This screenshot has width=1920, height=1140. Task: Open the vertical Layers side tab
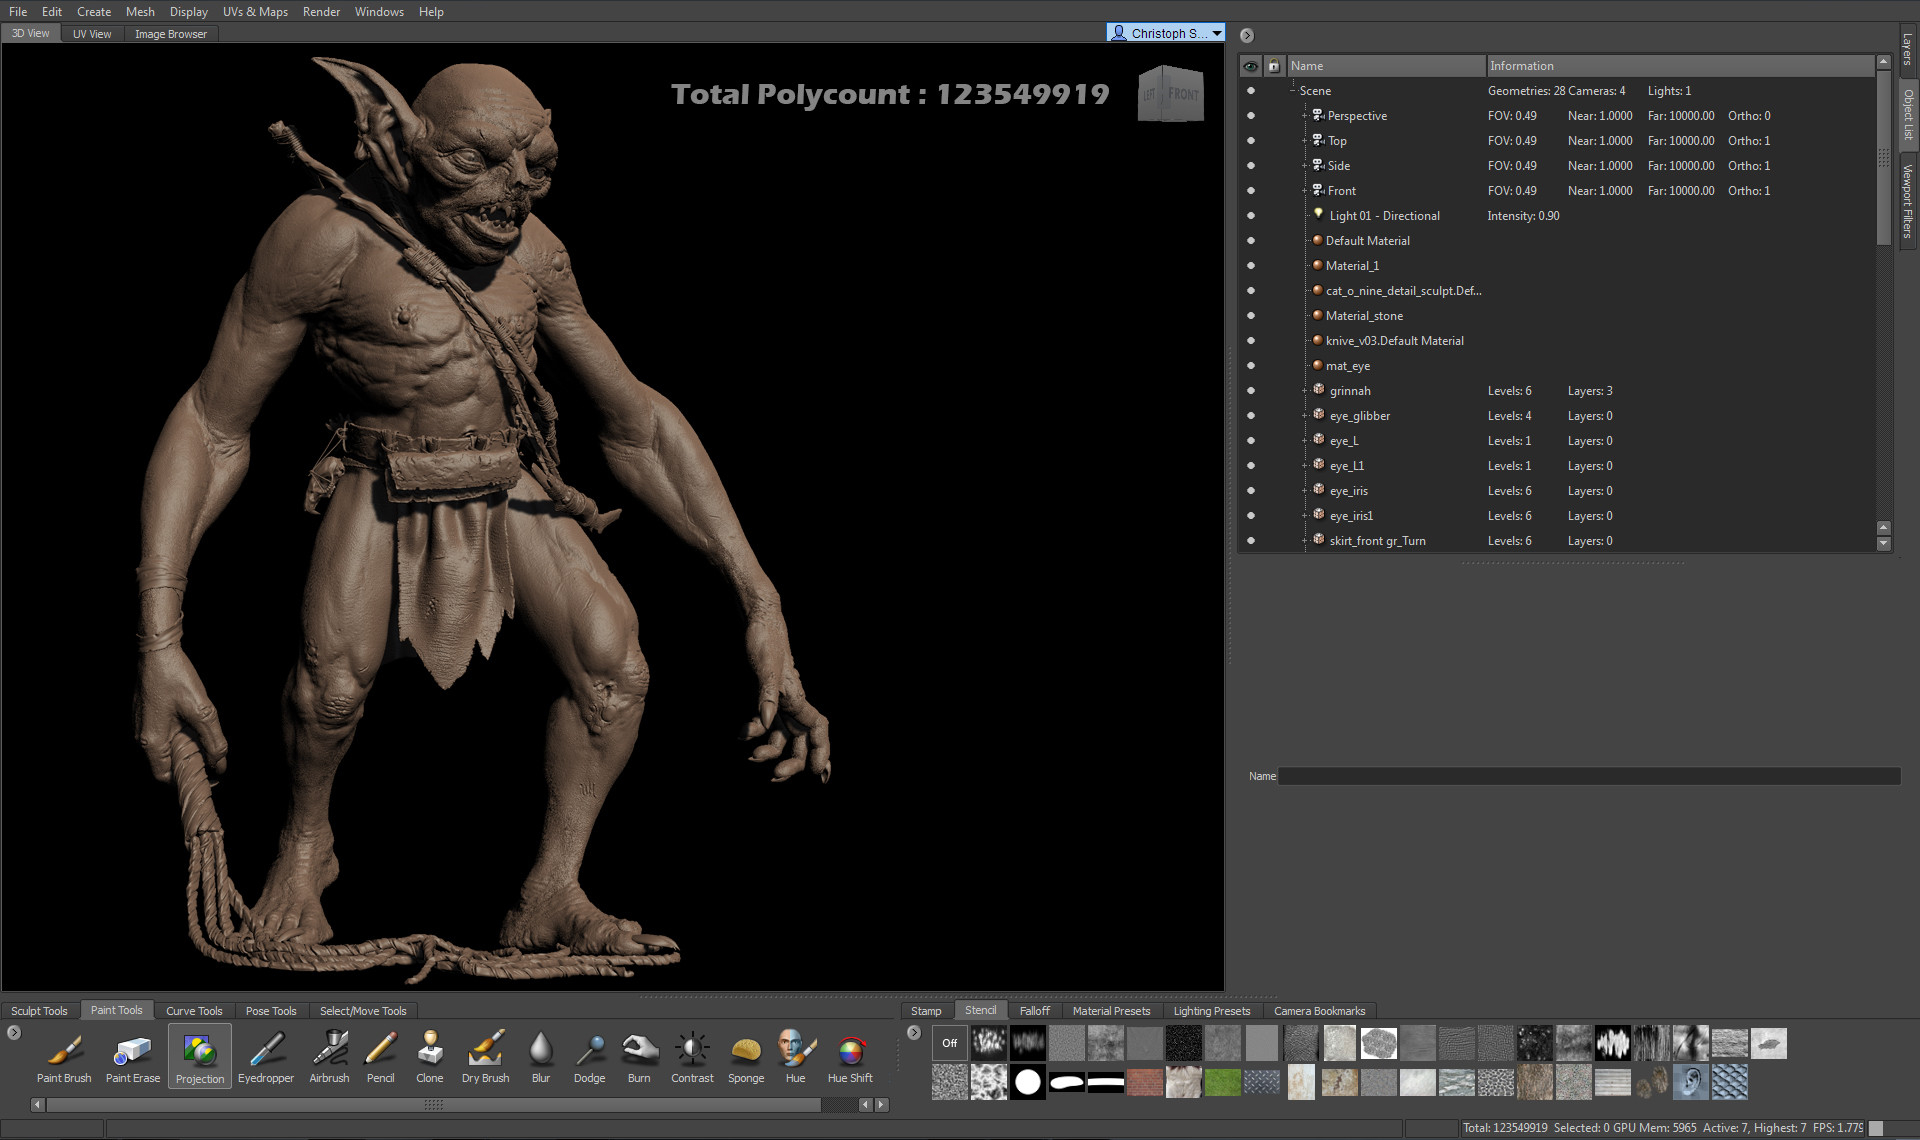click(1908, 49)
